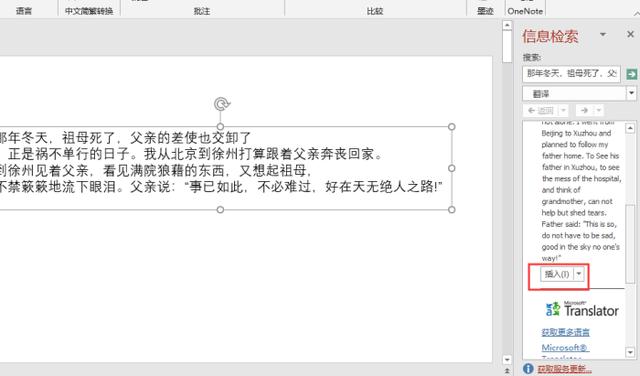Viewport: 640px width, 376px height.
Task: Open the 获取更多语言 link
Action: click(565, 332)
